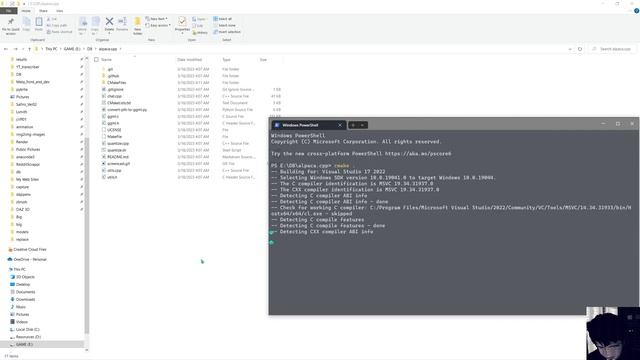The width and height of the screenshot is (640, 360).
Task: Click the New folder icon
Action: [x=138, y=22]
